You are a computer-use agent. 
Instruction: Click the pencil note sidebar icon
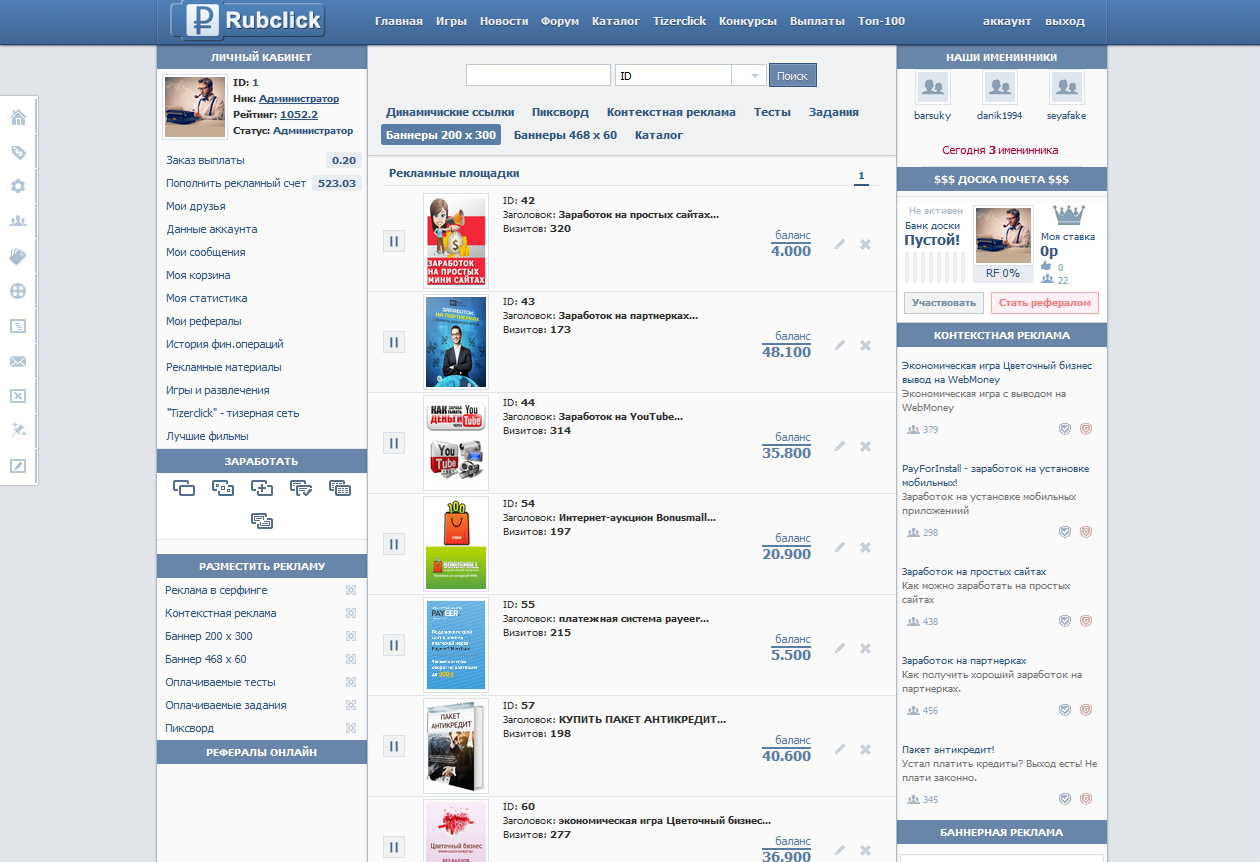coord(17,465)
